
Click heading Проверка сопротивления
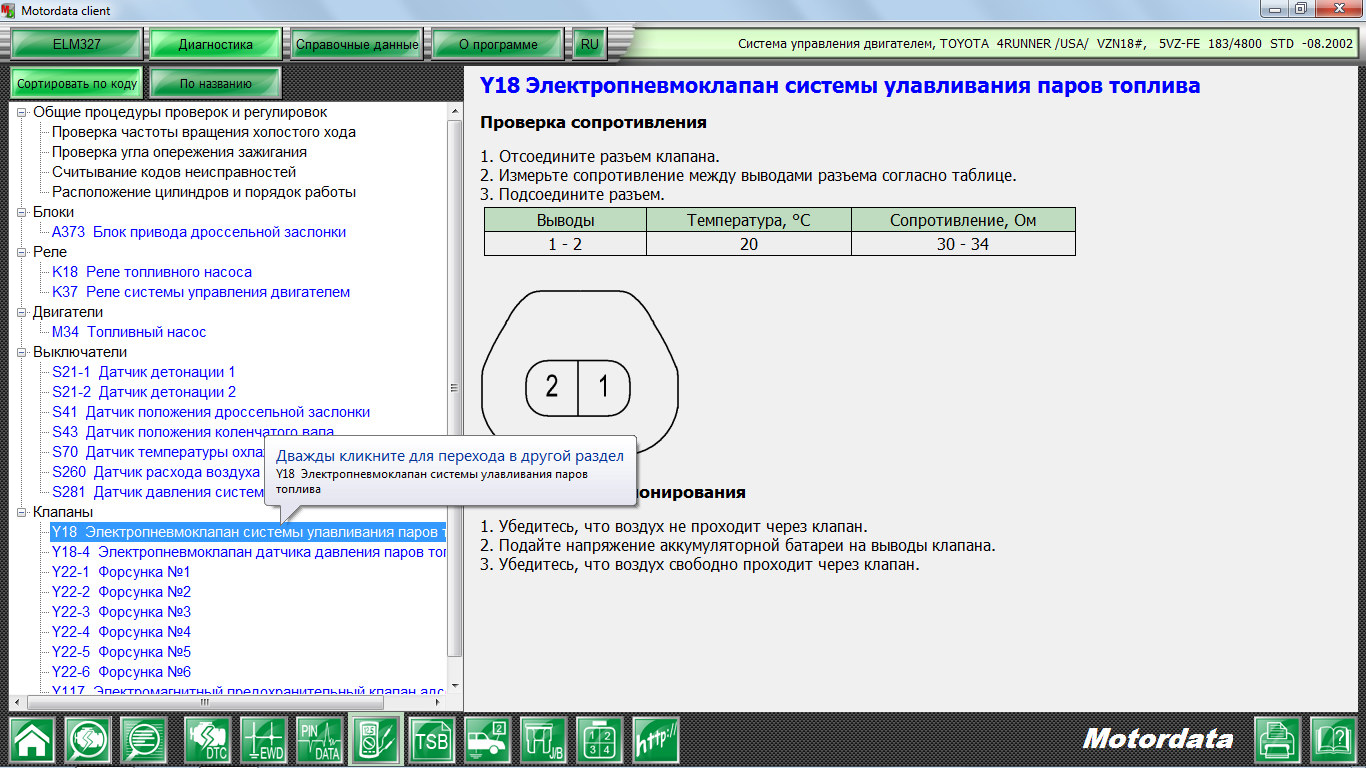[594, 122]
